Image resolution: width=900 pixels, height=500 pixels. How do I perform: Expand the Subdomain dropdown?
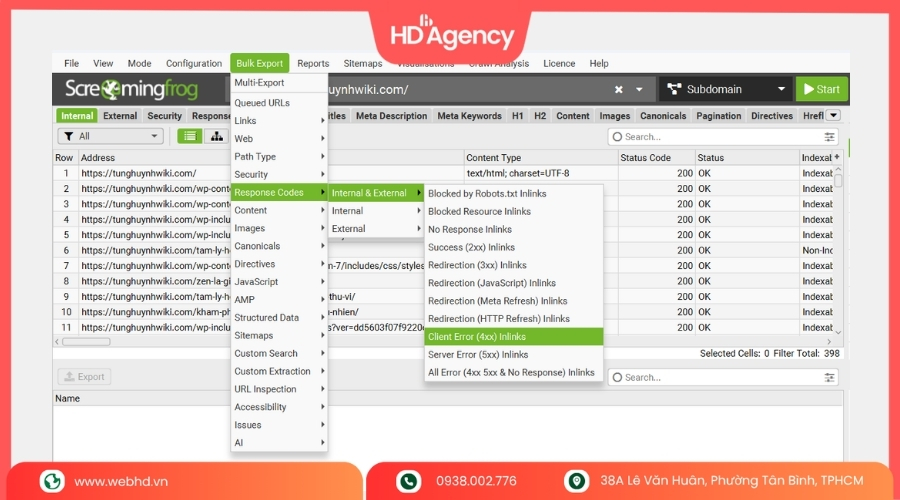pyautogui.click(x=781, y=89)
